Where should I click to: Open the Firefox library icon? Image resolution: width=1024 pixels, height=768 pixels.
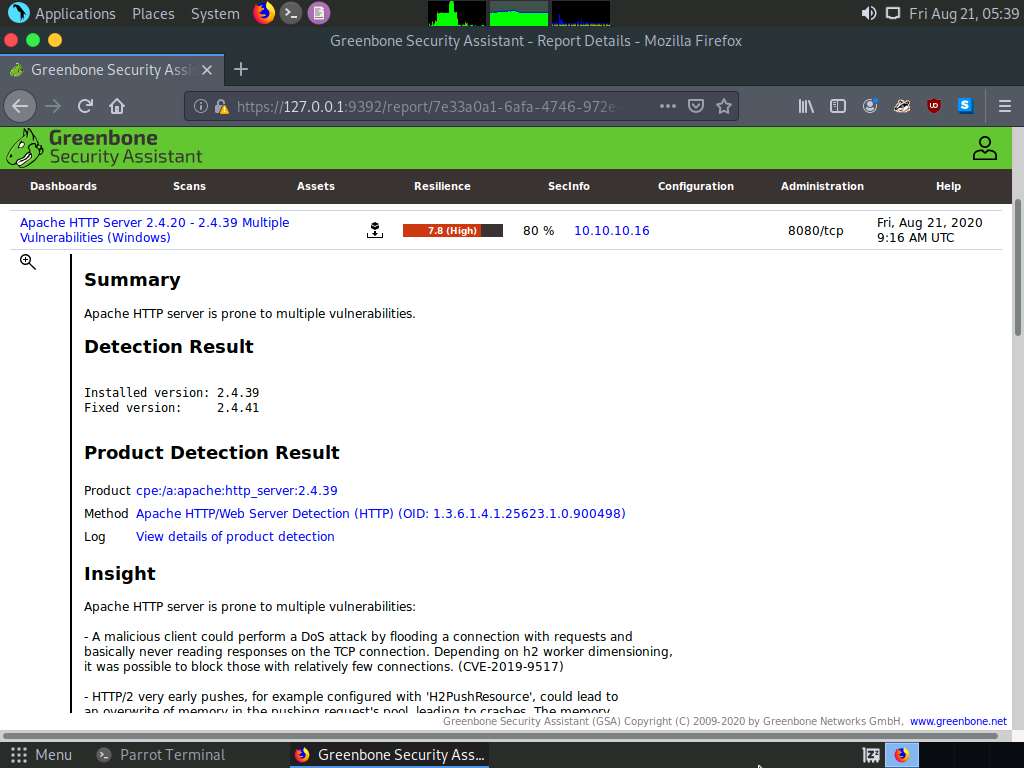[806, 106]
